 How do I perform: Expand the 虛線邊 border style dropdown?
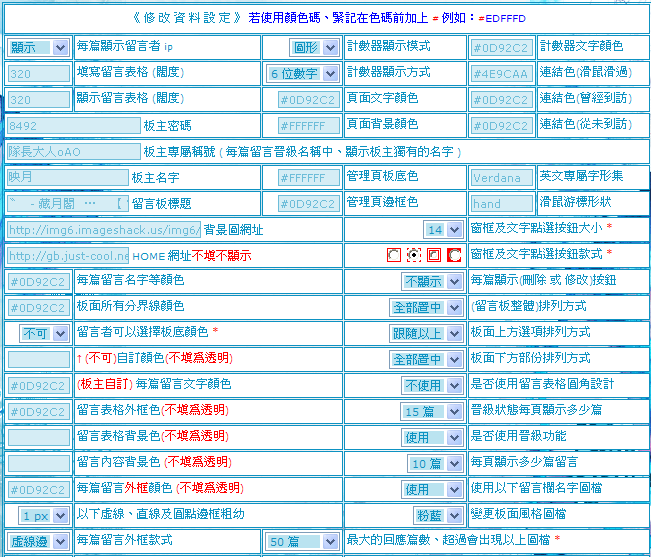[38, 541]
